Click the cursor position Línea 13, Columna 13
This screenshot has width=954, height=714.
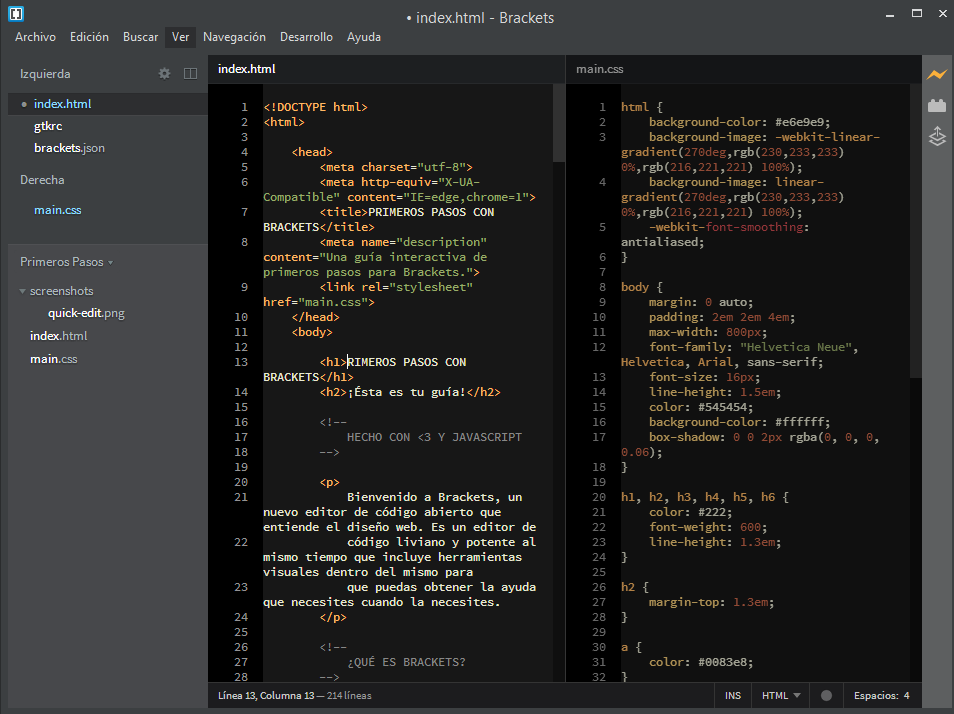266,695
